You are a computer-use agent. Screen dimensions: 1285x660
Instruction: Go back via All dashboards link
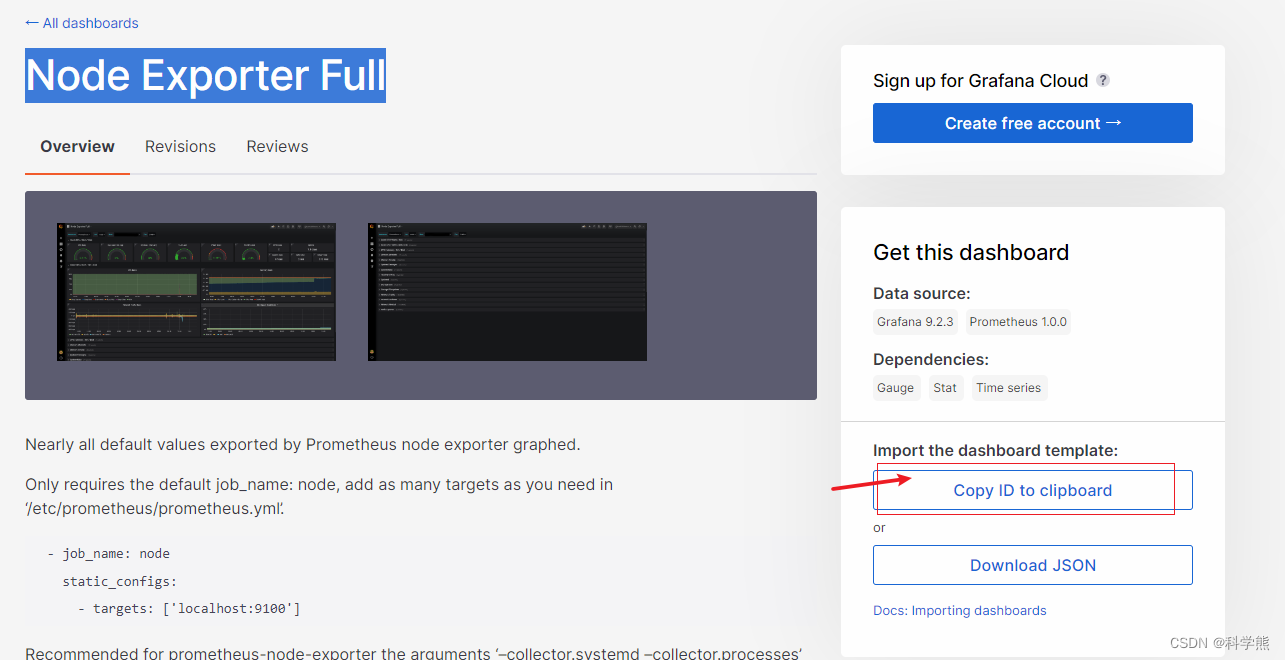click(x=82, y=23)
